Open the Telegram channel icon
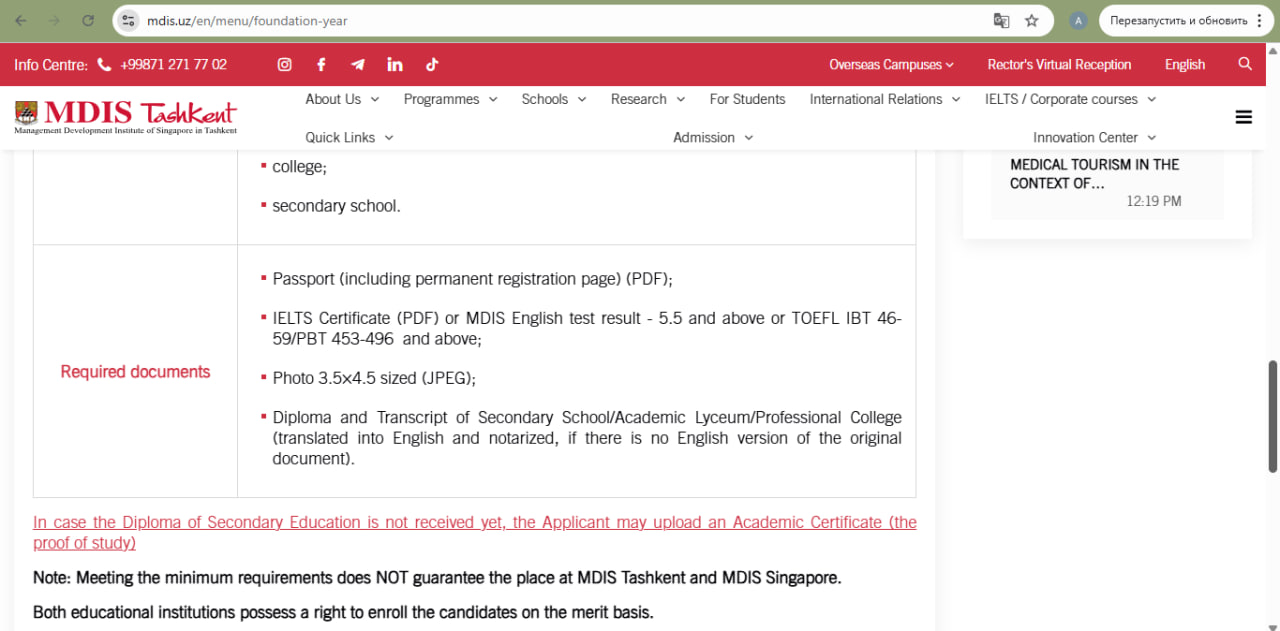Screen dimensions: 1280x631 click(x=358, y=64)
